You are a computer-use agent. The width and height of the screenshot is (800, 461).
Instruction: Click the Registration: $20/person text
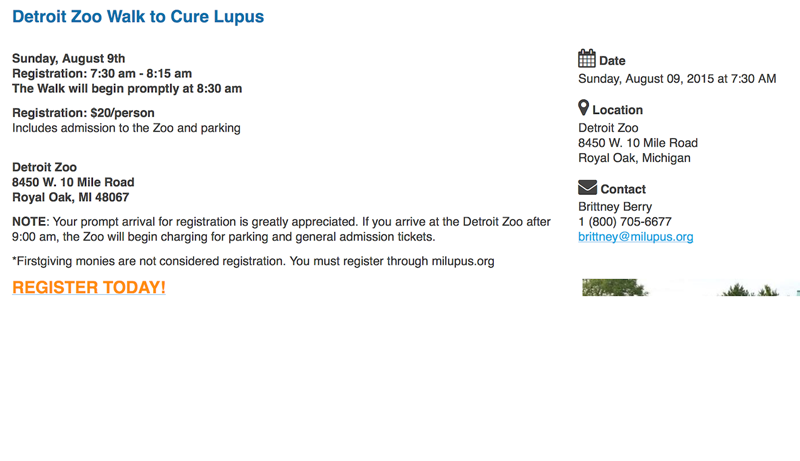83,113
